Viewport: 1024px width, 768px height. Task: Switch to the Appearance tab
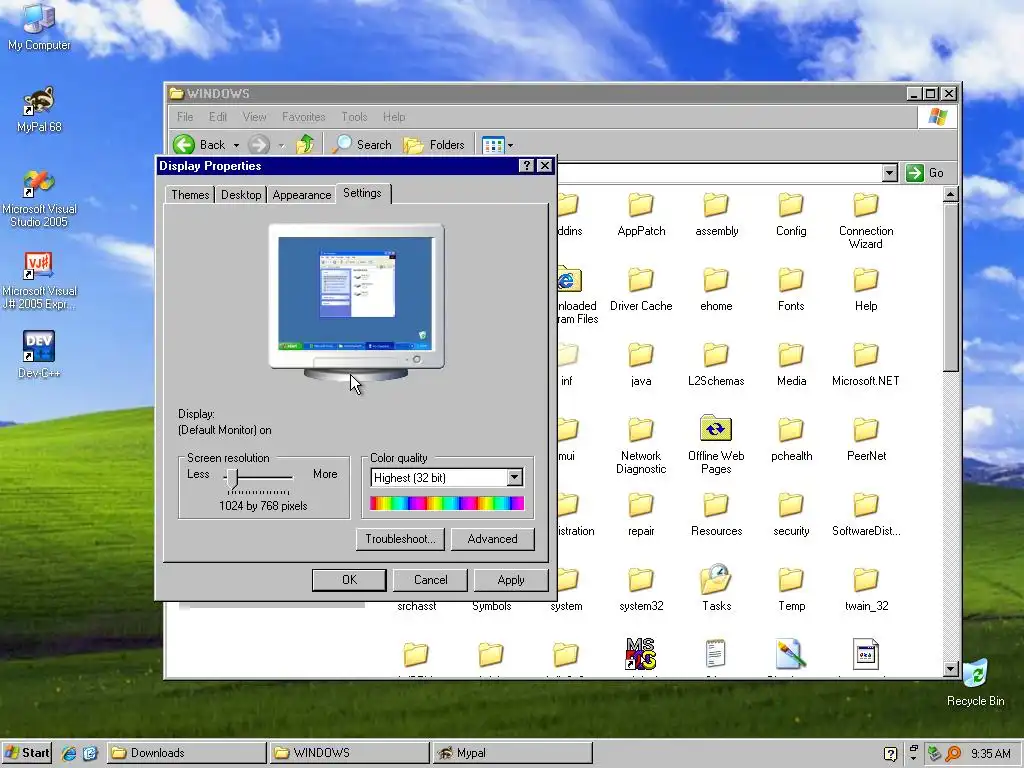pyautogui.click(x=302, y=195)
